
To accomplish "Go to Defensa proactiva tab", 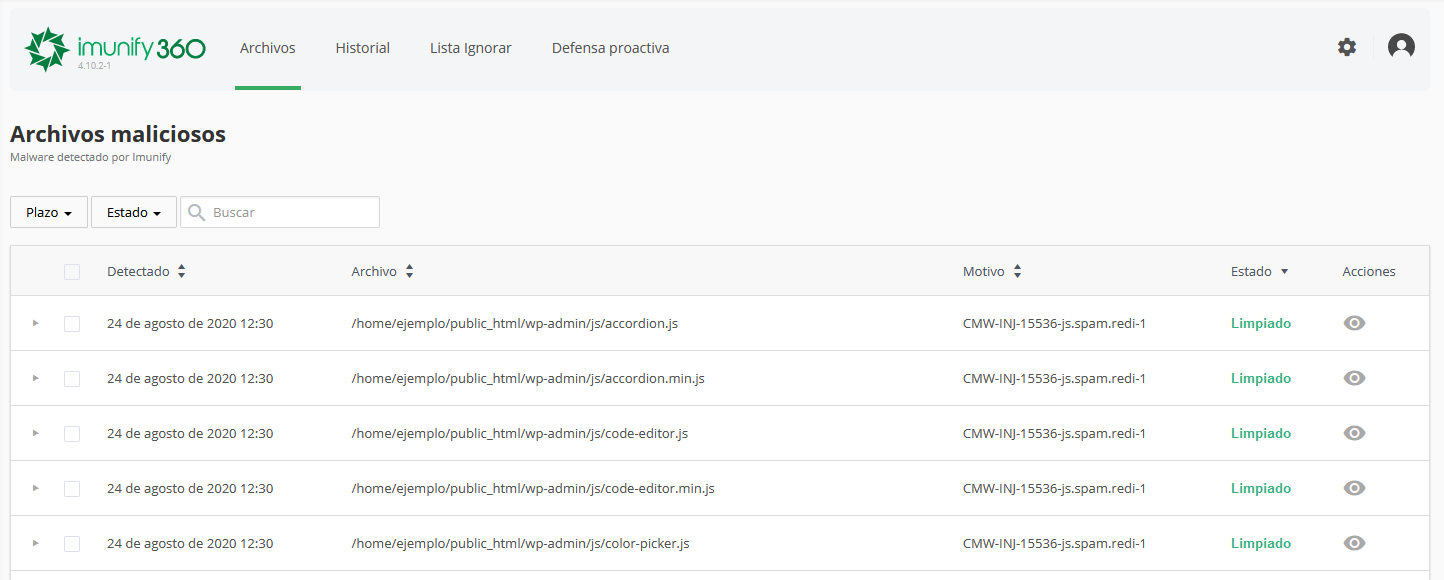I will point(610,48).
